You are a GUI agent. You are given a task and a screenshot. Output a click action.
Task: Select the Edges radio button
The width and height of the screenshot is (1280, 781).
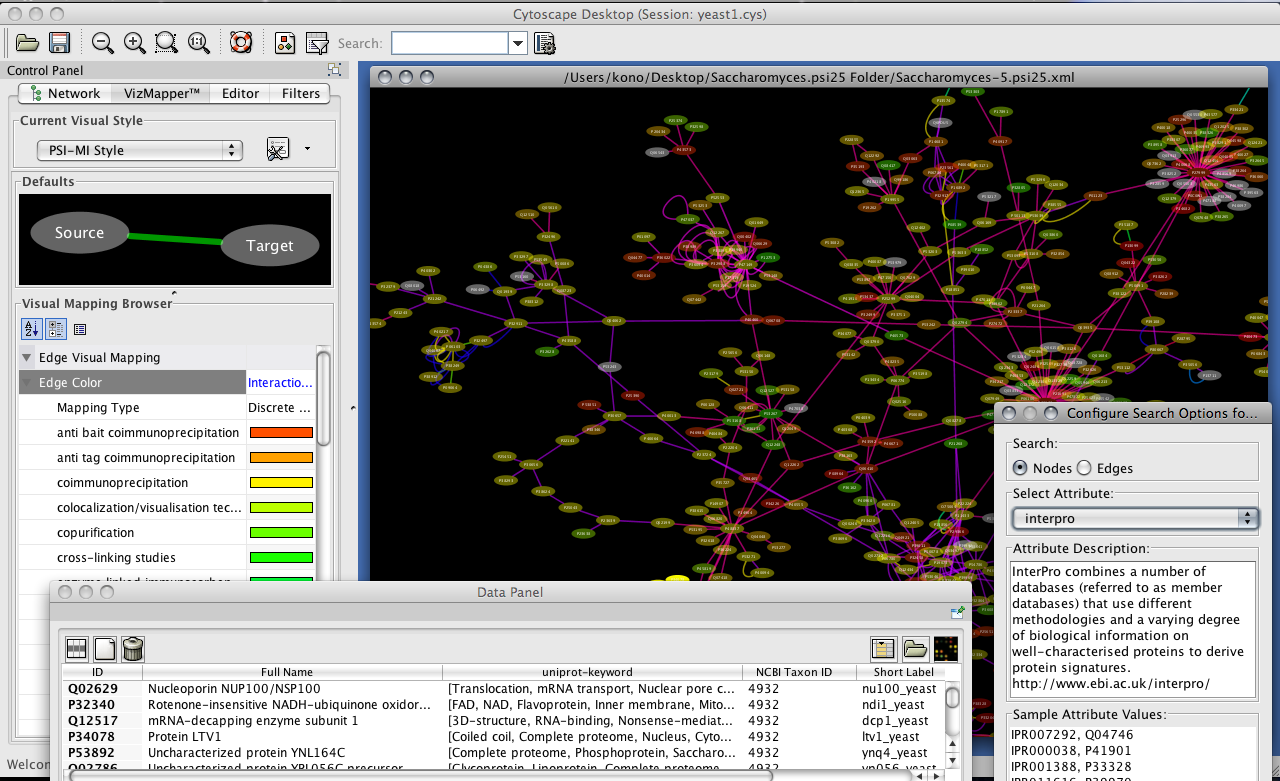(x=1084, y=468)
